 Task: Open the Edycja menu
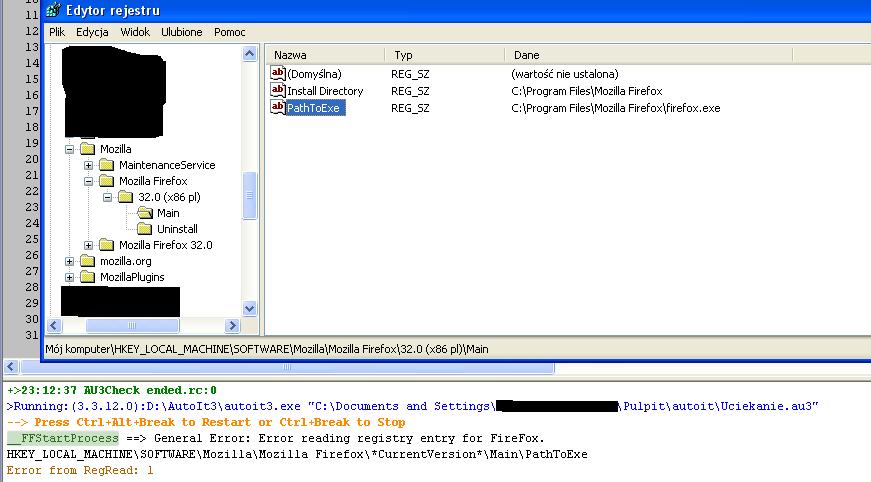point(92,32)
